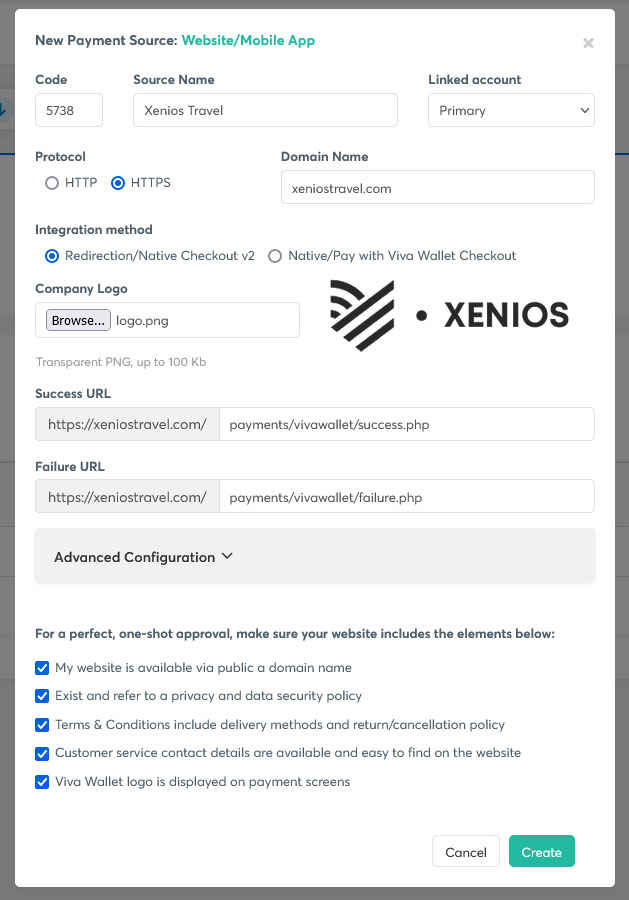Screen dimensions: 629x900
Task: Toggle the privacy and data security policy checkbox
Action: tap(42, 696)
